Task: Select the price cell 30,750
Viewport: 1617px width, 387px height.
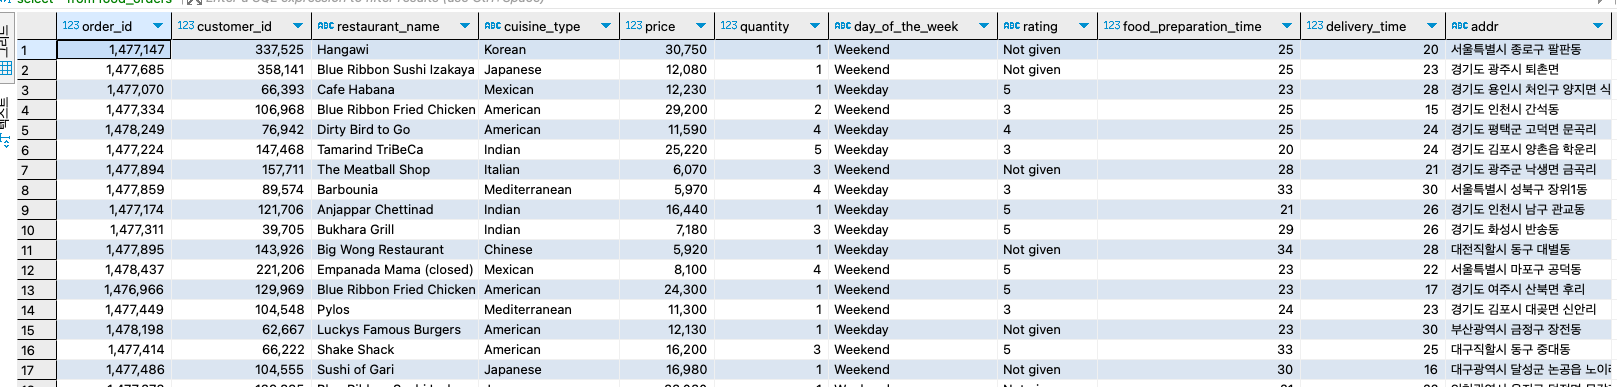Action: pyautogui.click(x=667, y=49)
